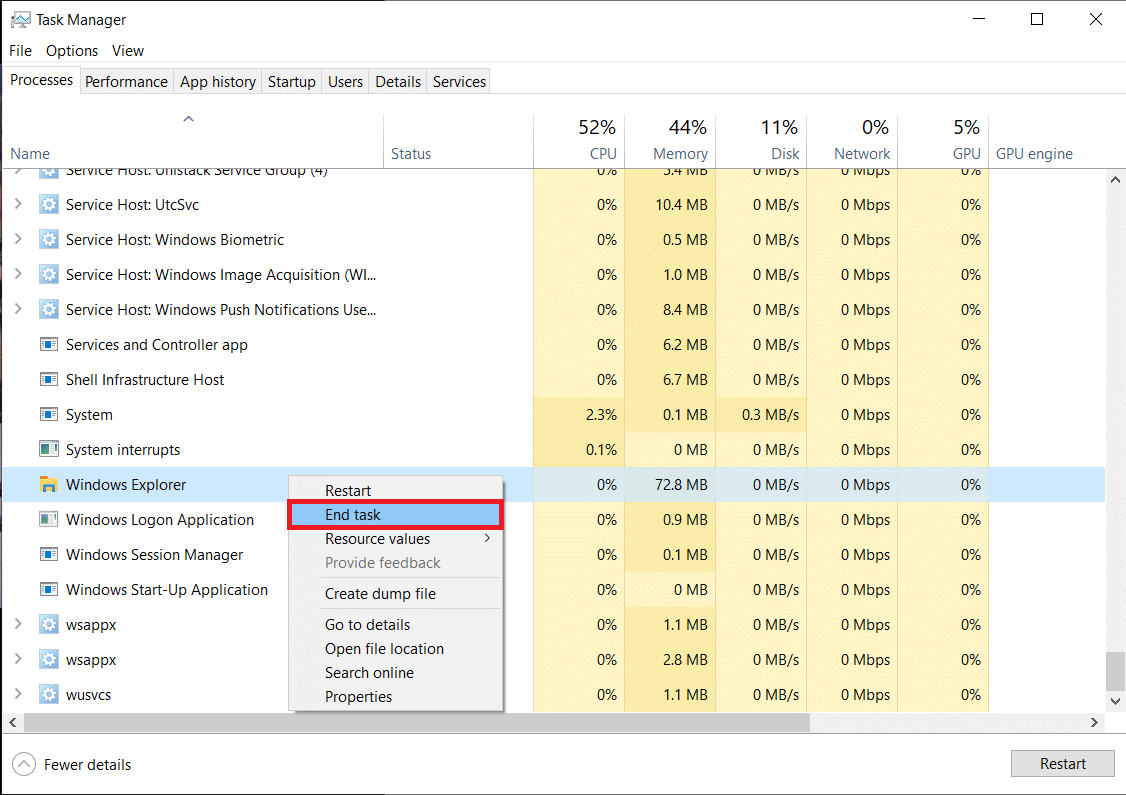Viewport: 1126px width, 795px height.
Task: Switch to the App history tab
Action: pos(218,82)
